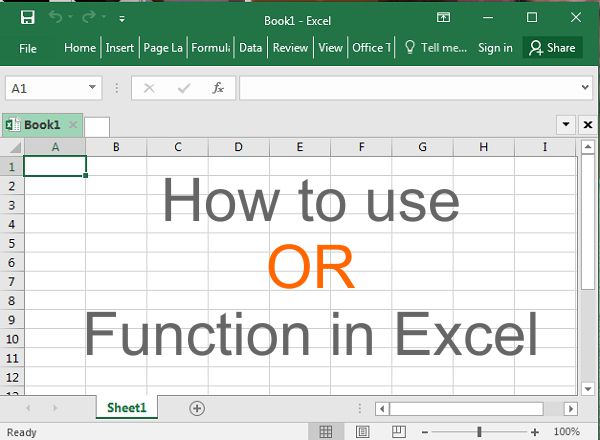Viewport: 600px width, 440px height.
Task: Click vertical scrollbar down arrow
Action: (x=588, y=389)
